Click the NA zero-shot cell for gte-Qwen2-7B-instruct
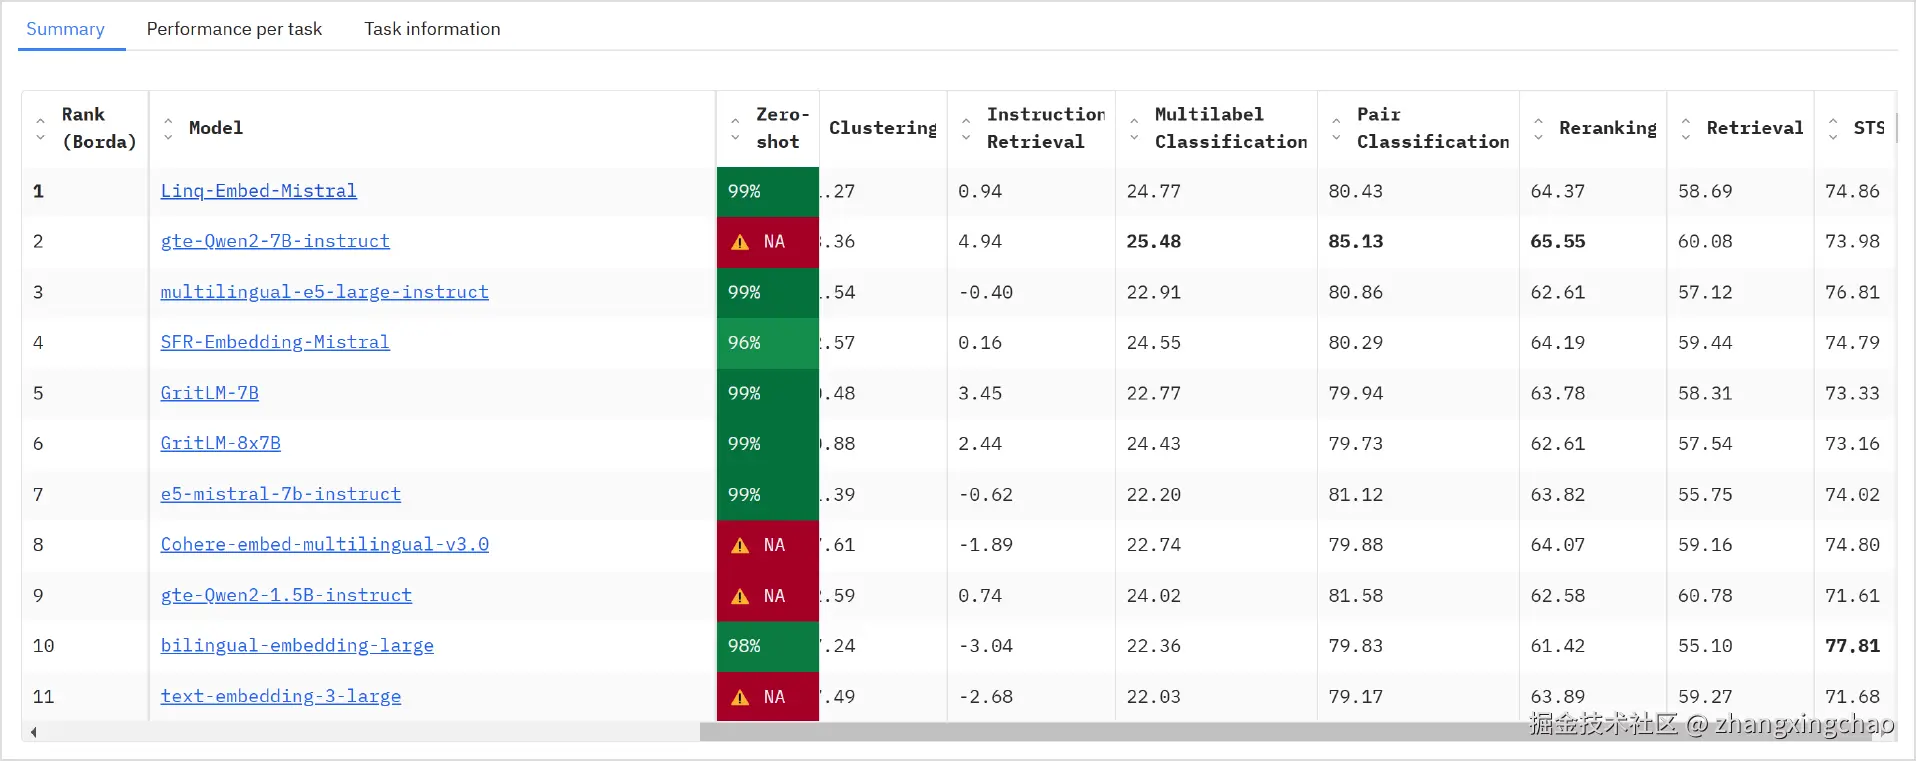Screen dimensions: 1916x761 point(768,242)
